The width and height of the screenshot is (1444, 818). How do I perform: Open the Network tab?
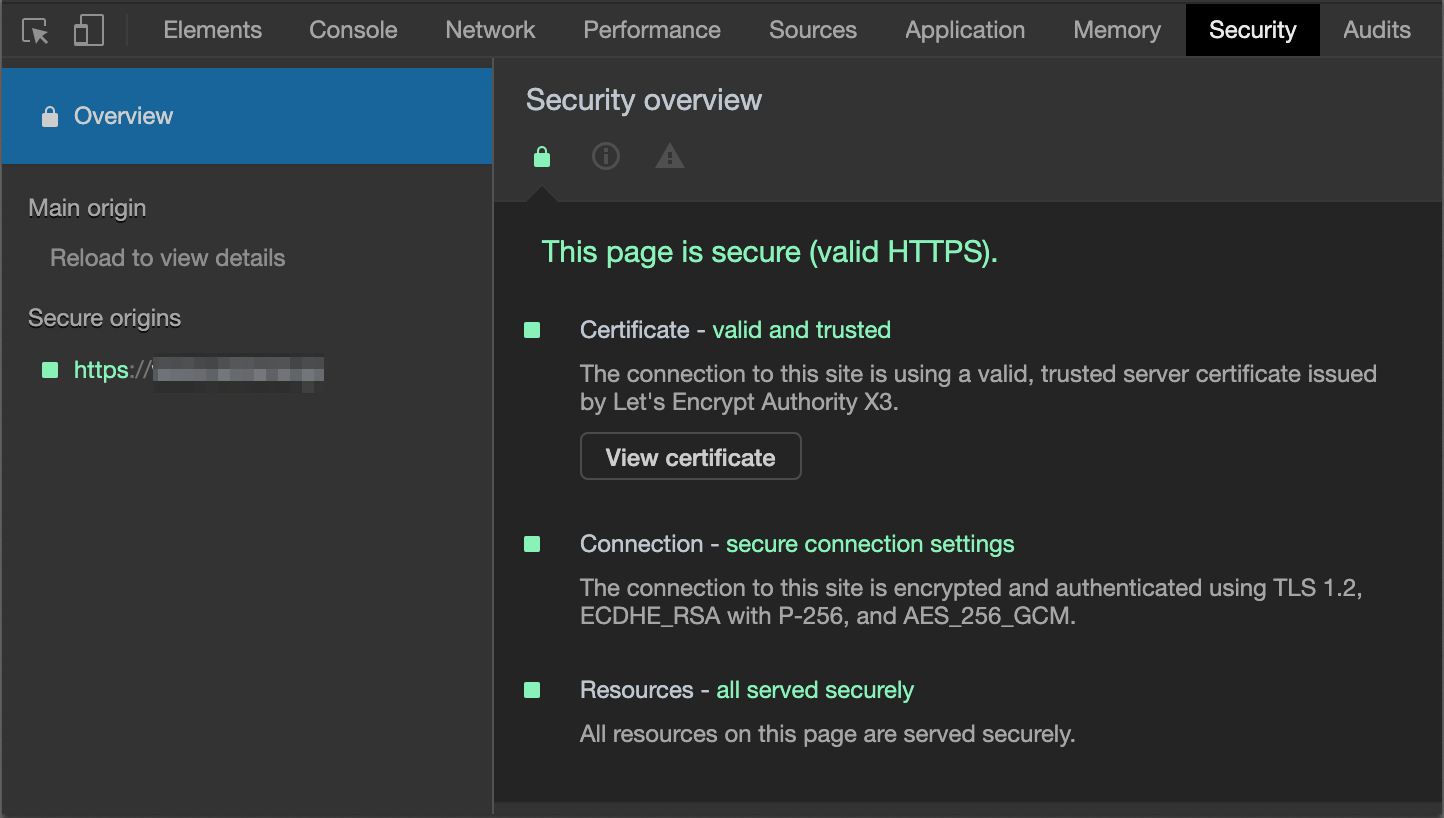point(490,30)
